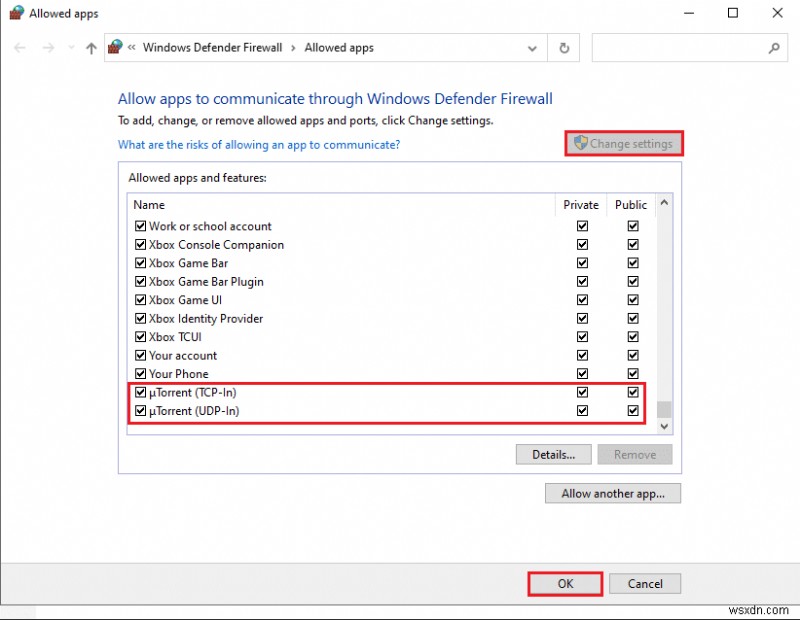800x620 pixels.
Task: Toggle the Your Phone app checkbox
Action: pyautogui.click(x=141, y=373)
